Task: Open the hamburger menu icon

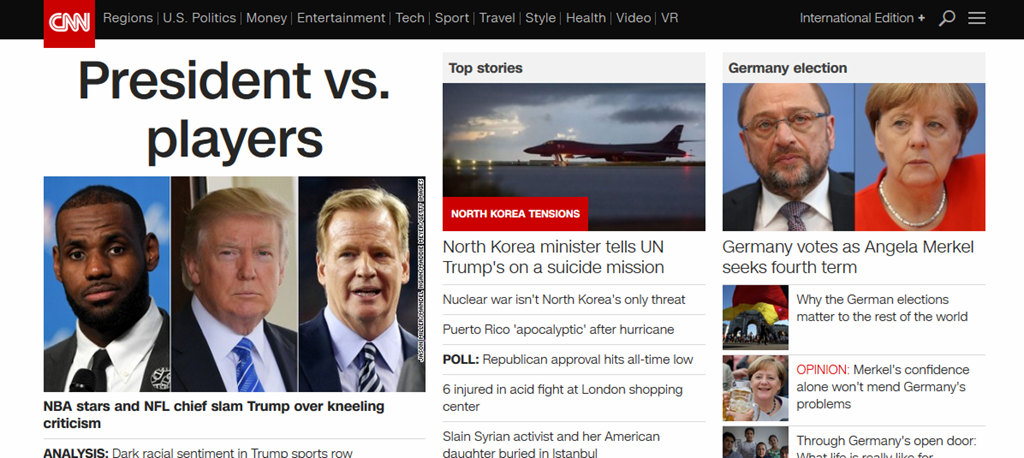Action: [977, 18]
